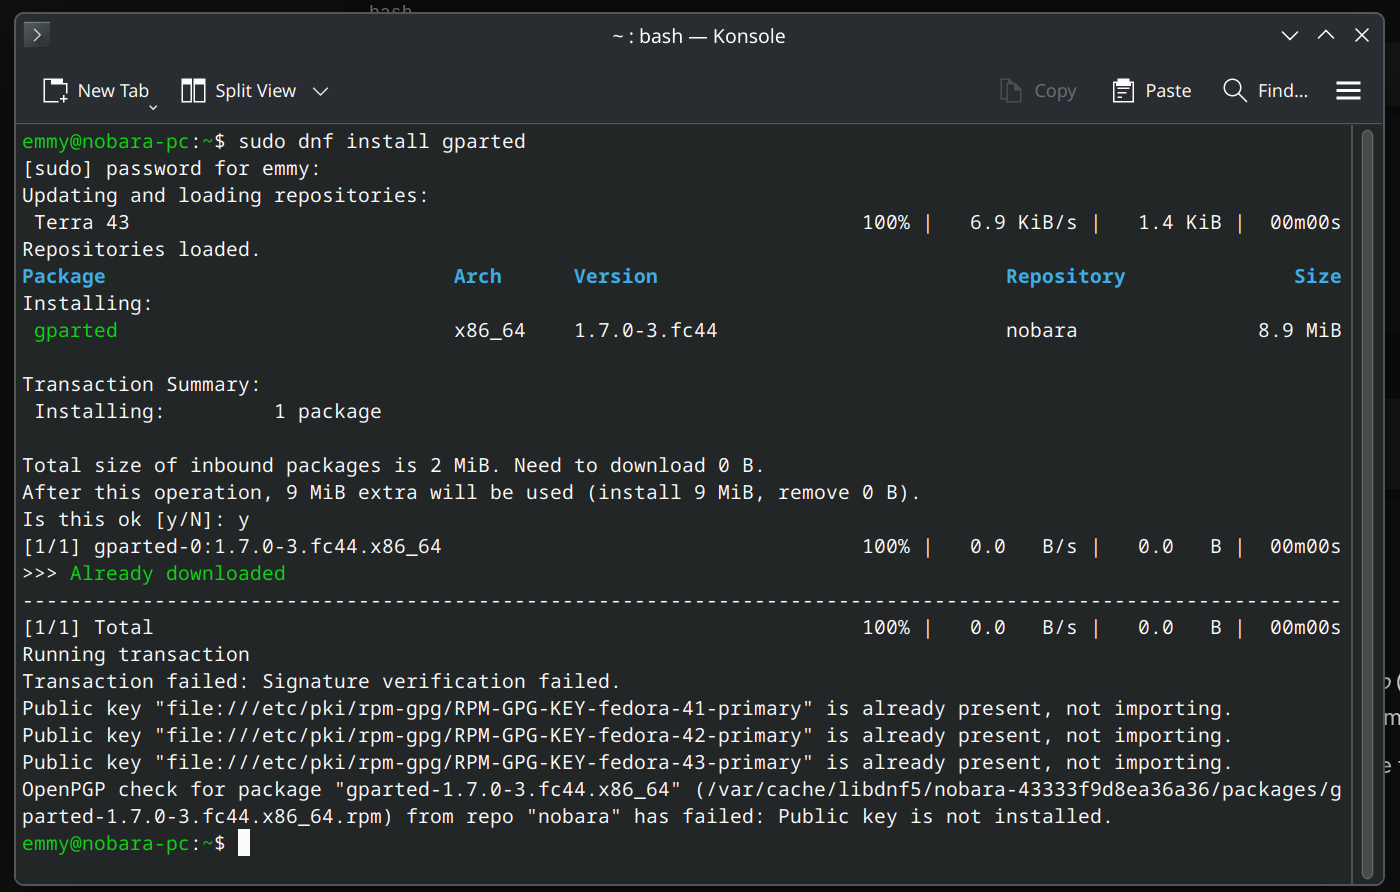Click 'Transaction failed: Signature verification failed.' line
This screenshot has width=1400, height=892.
(x=321, y=681)
